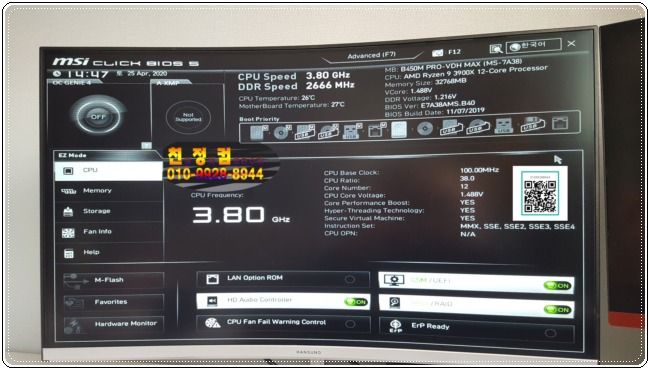Open the M-Flash utility
This screenshot has width=650, height=370.
pos(114,281)
